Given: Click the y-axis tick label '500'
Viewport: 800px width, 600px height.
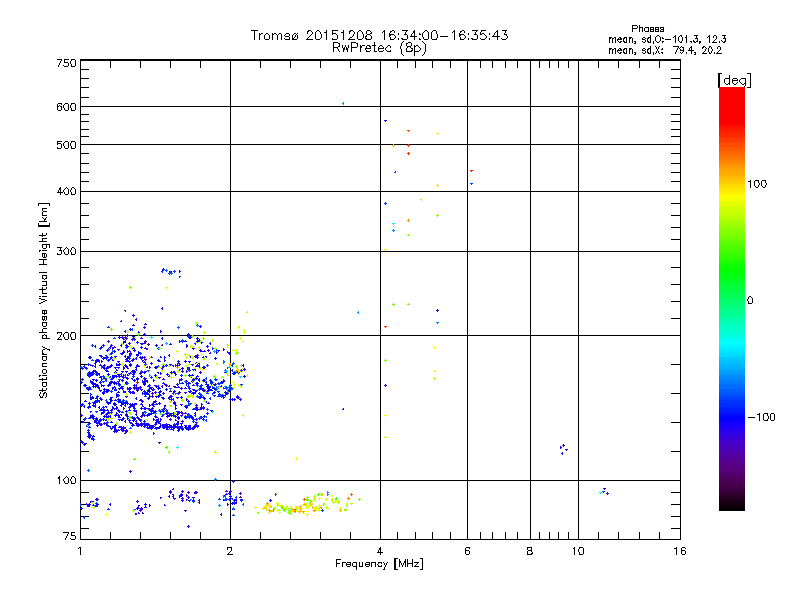Looking at the screenshot, I should pyautogui.click(x=66, y=145).
